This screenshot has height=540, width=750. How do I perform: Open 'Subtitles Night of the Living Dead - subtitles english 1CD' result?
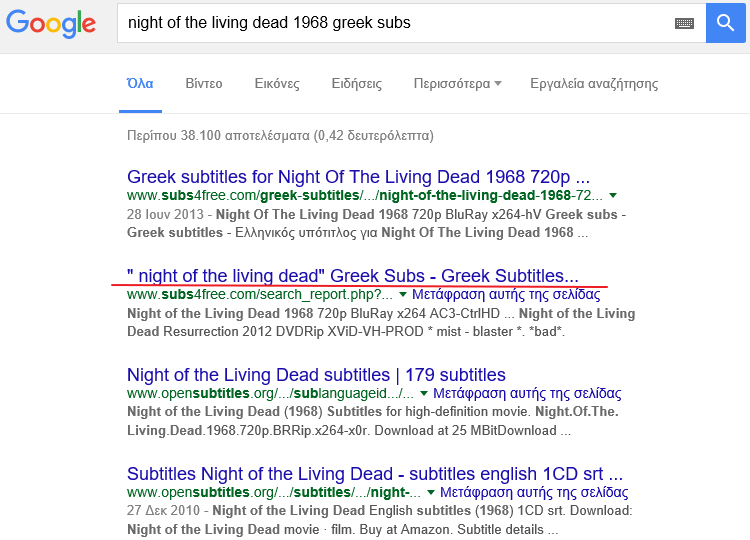(375, 474)
